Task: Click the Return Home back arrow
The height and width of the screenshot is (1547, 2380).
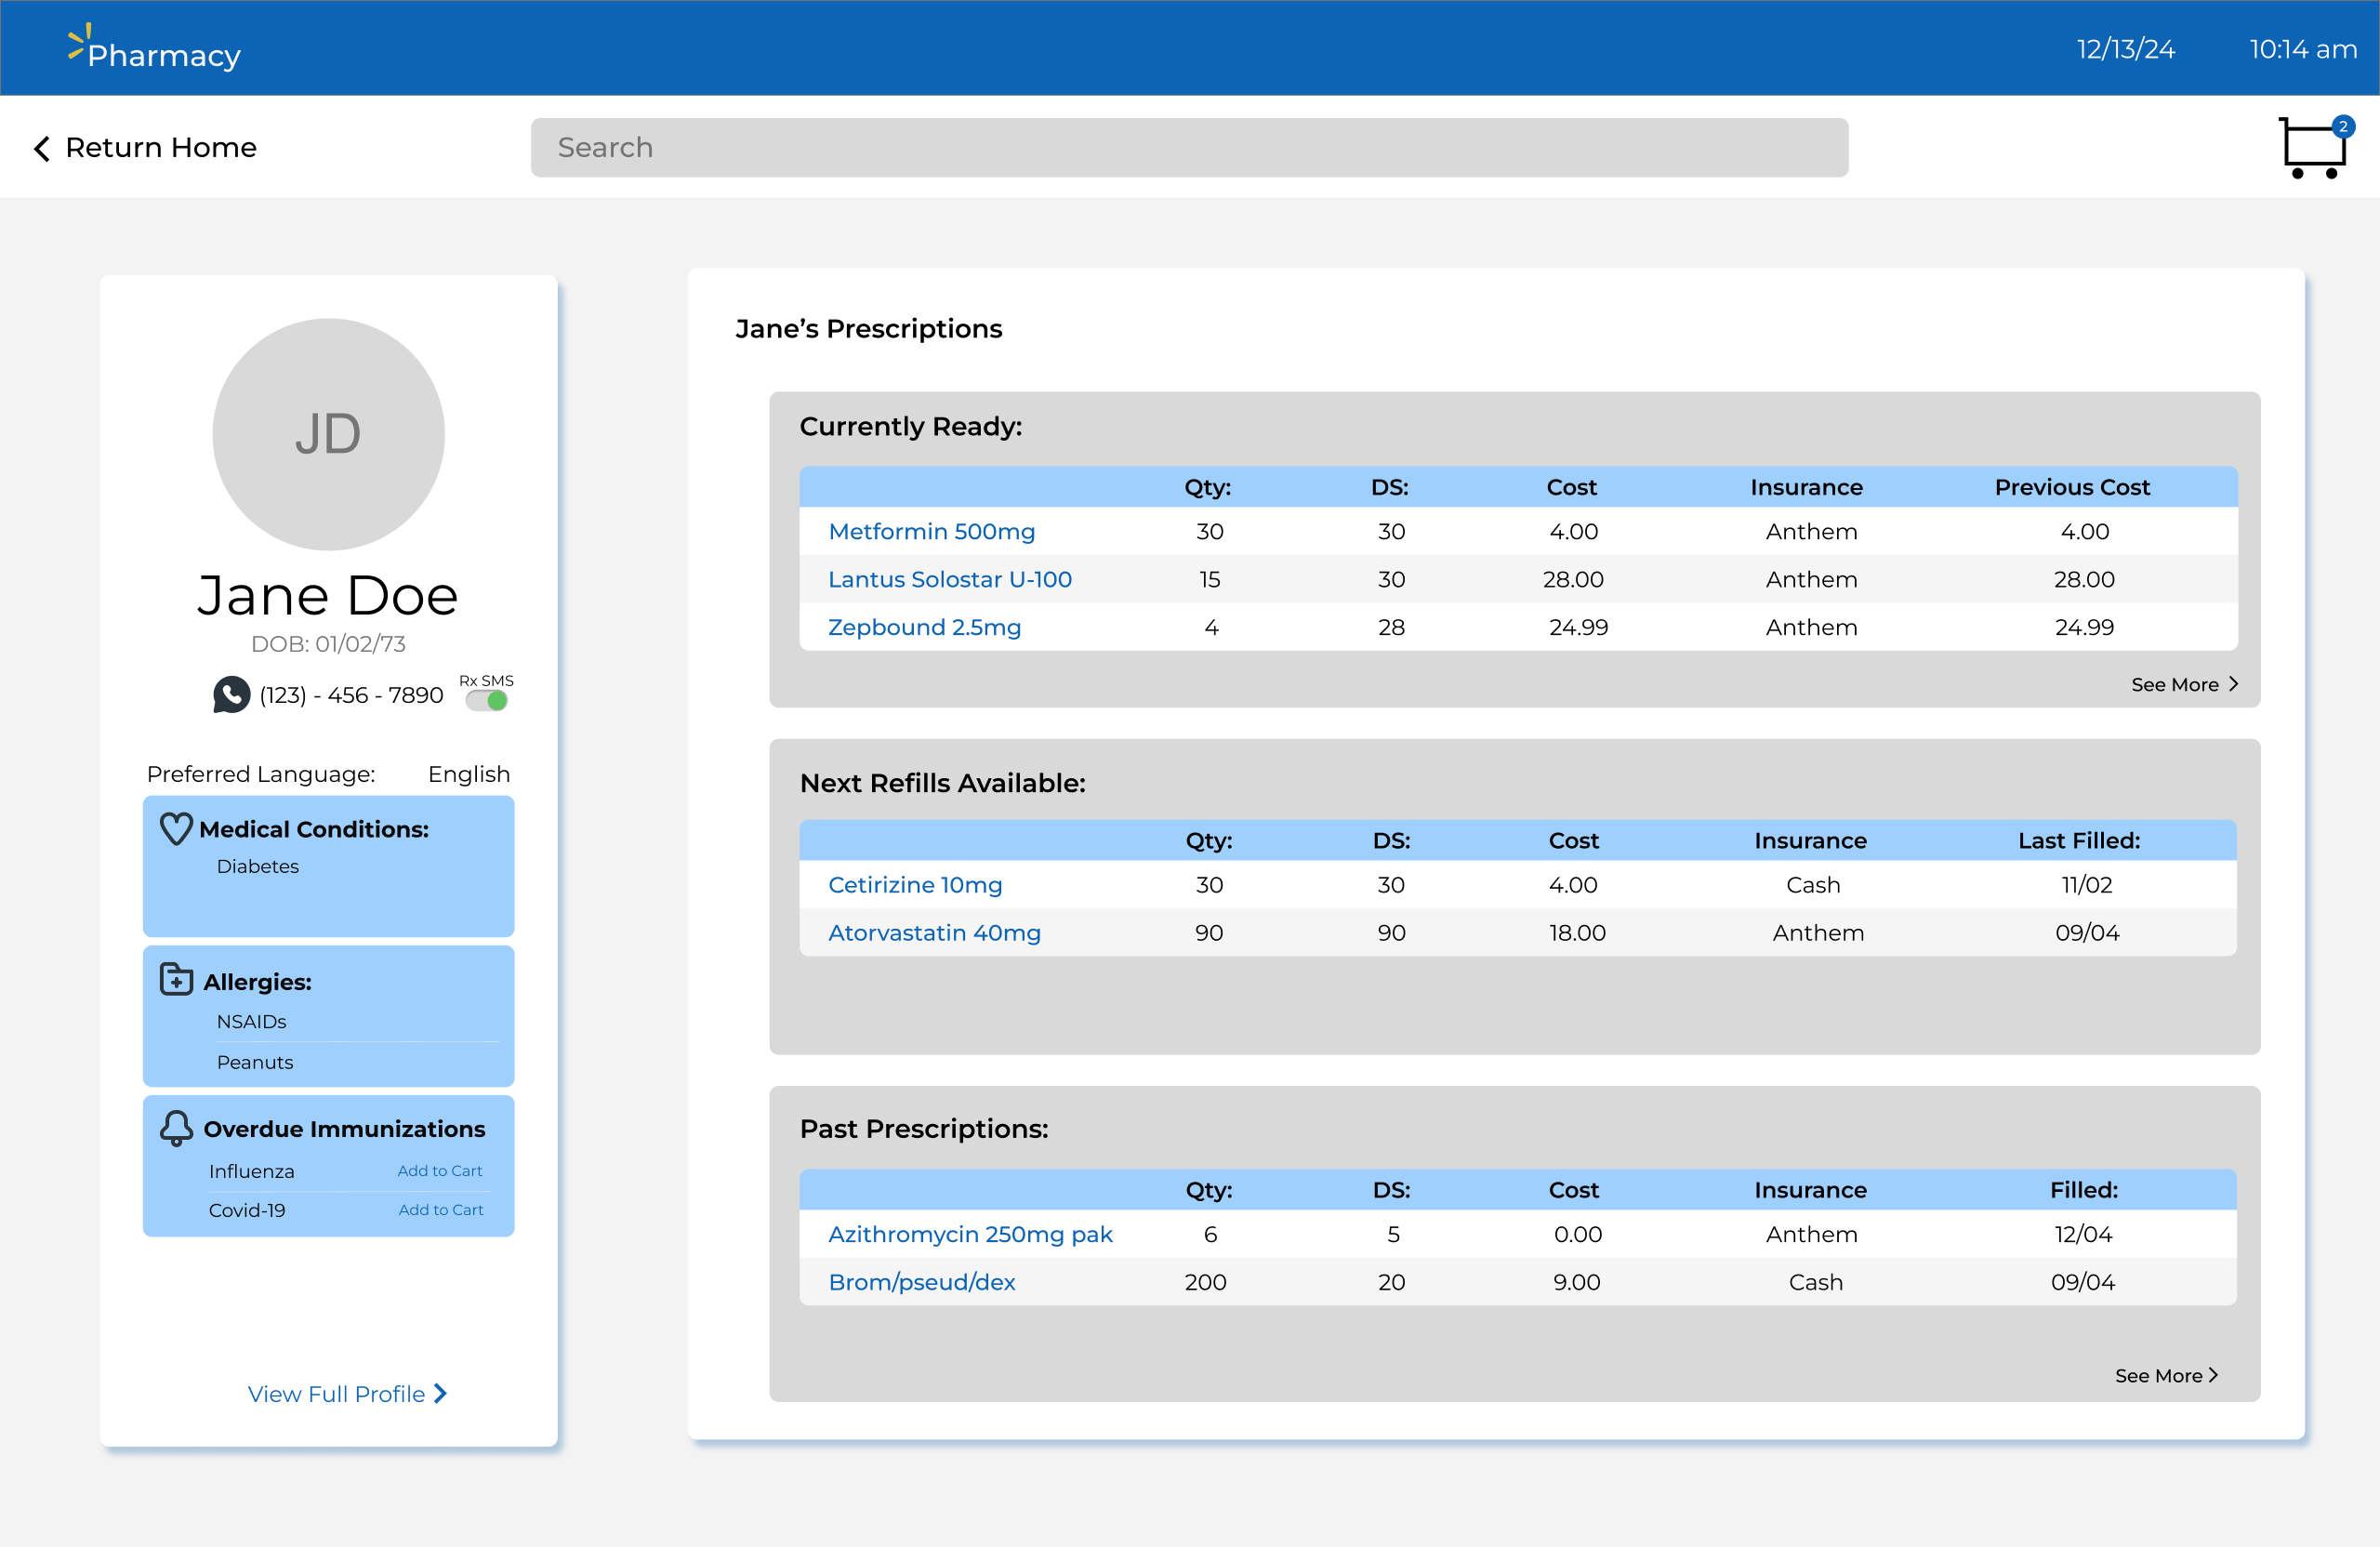Action: (x=42, y=148)
